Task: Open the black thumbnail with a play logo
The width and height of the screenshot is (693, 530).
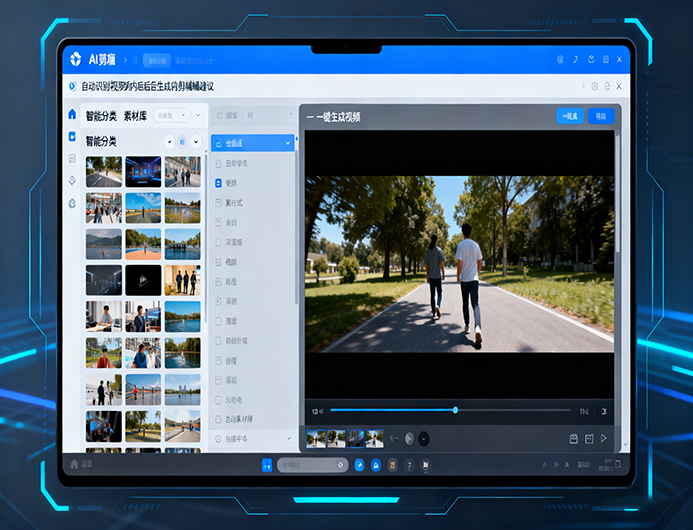Action: 143,280
